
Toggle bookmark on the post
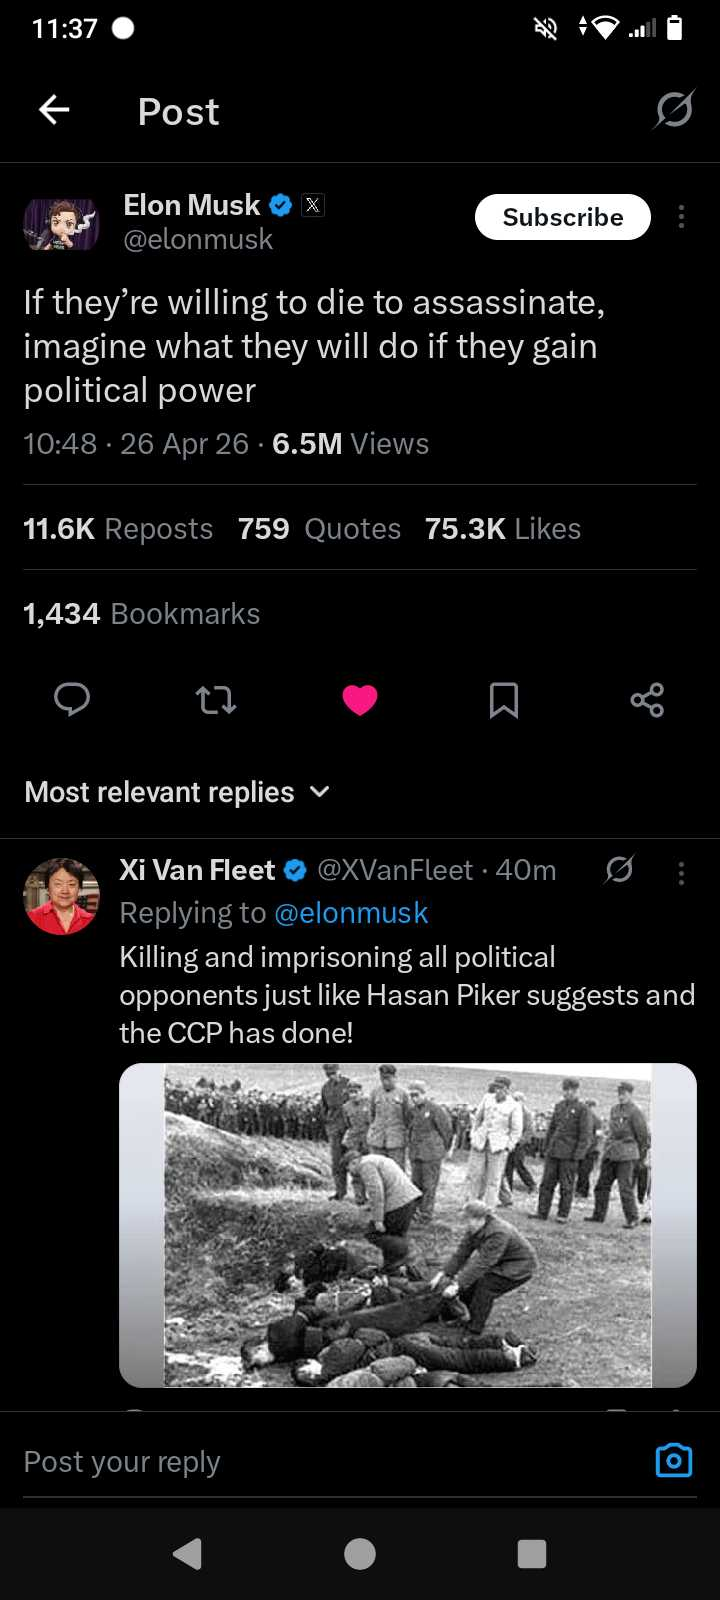504,699
